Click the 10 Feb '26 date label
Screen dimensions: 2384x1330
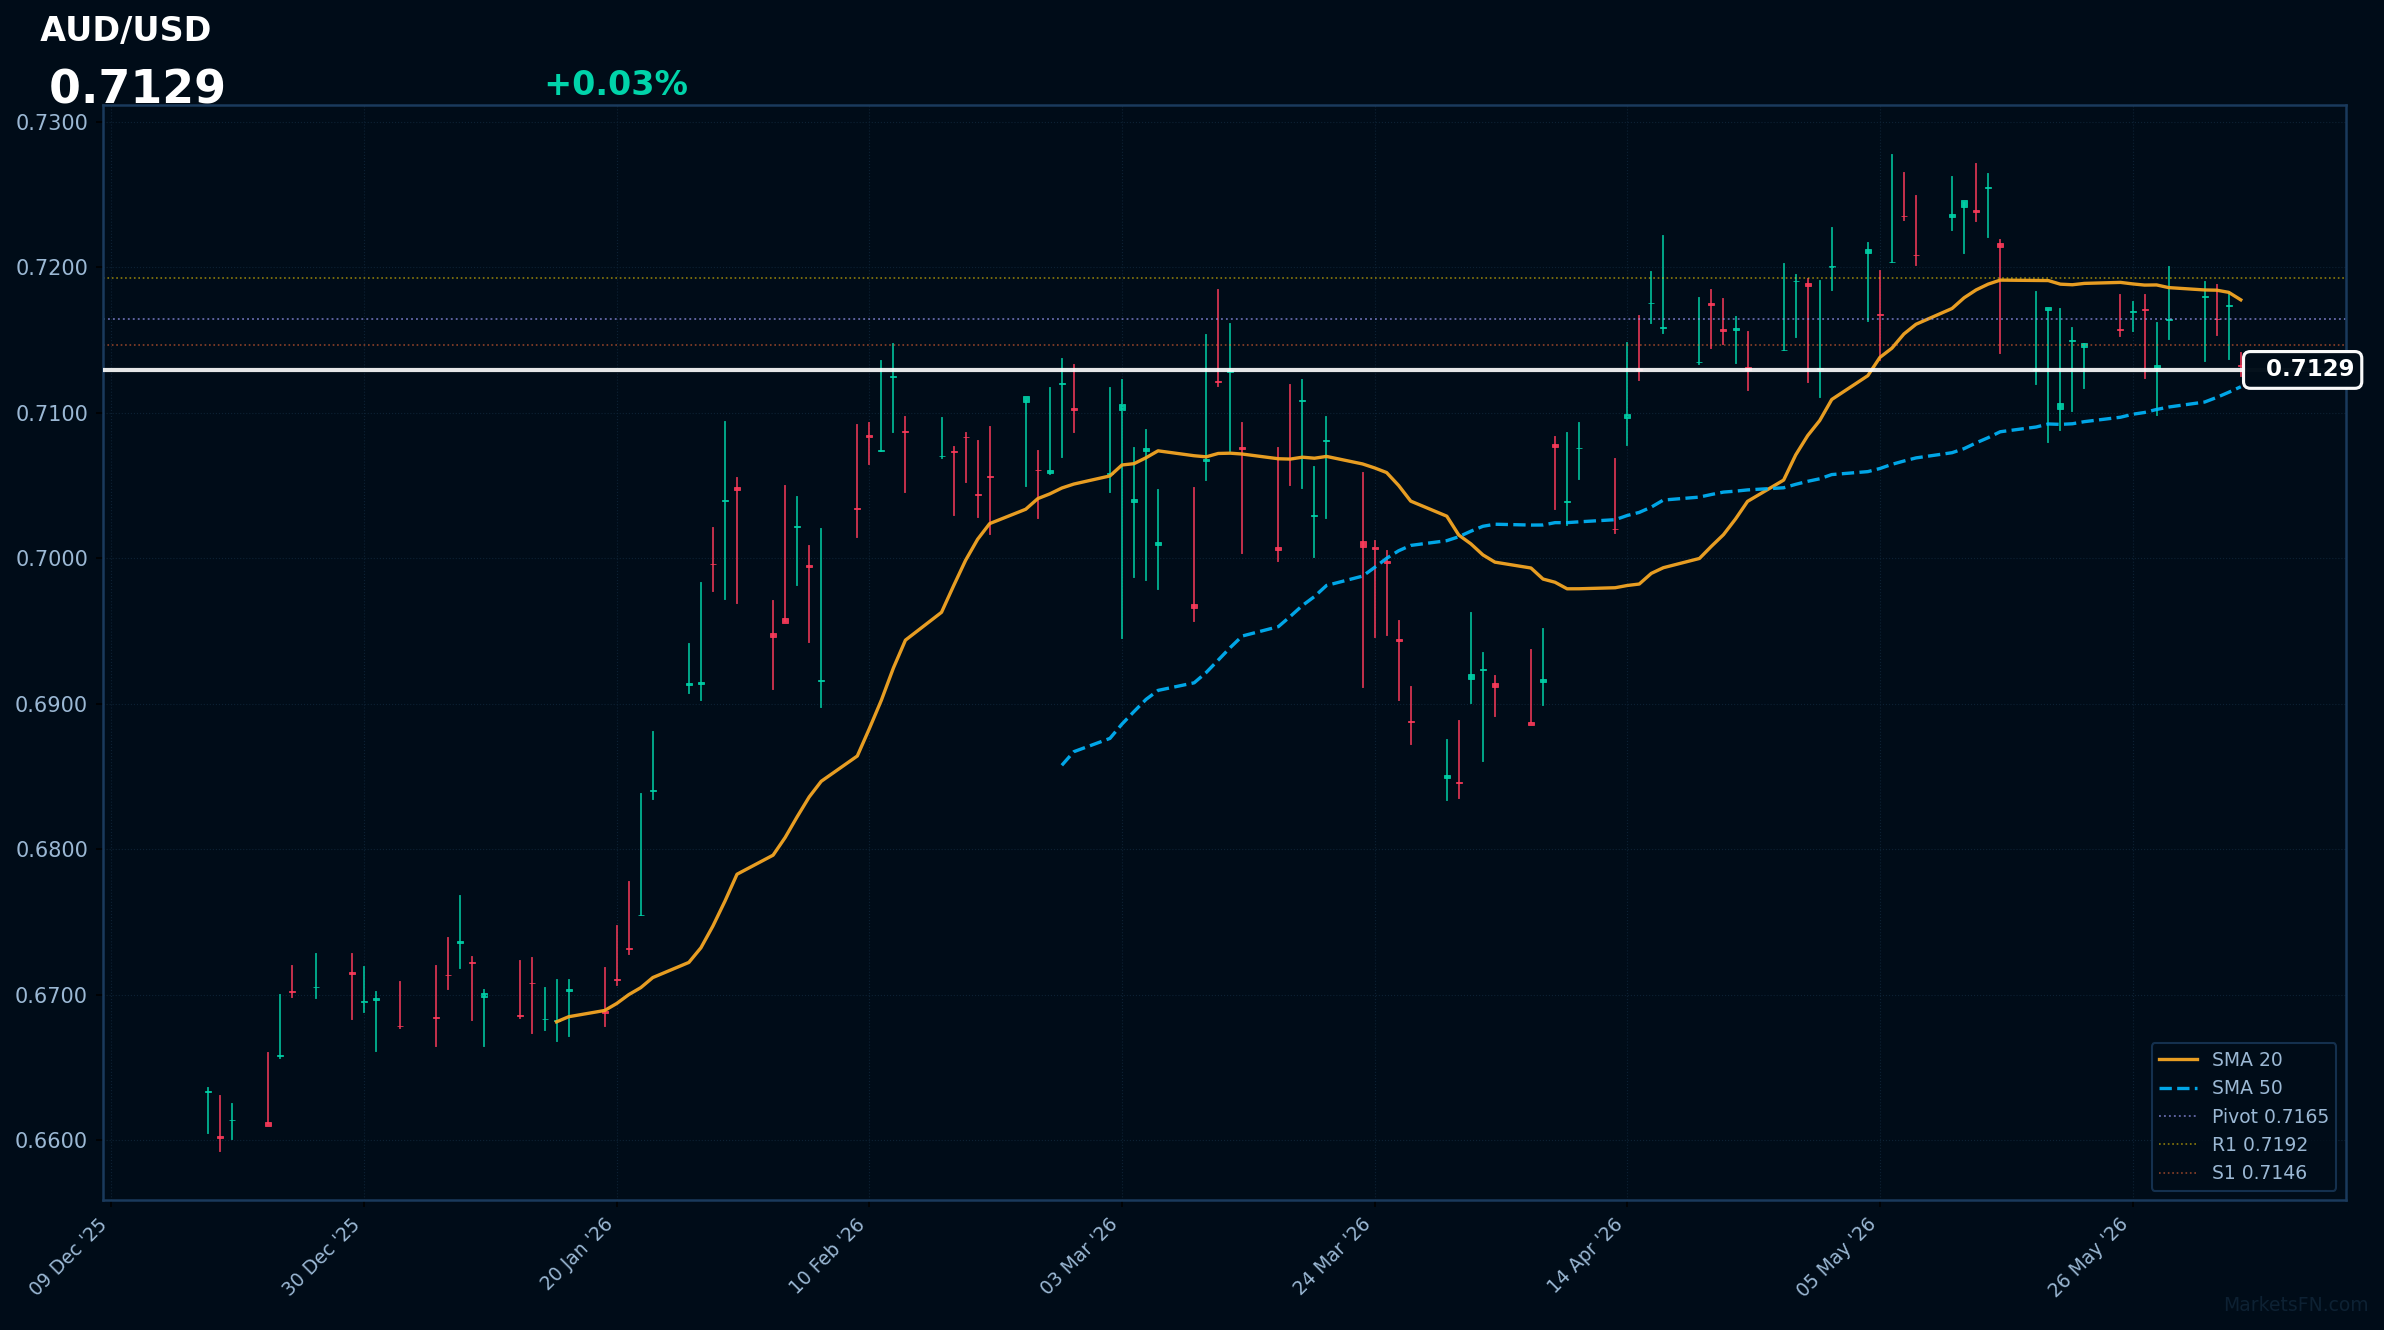[827, 1255]
